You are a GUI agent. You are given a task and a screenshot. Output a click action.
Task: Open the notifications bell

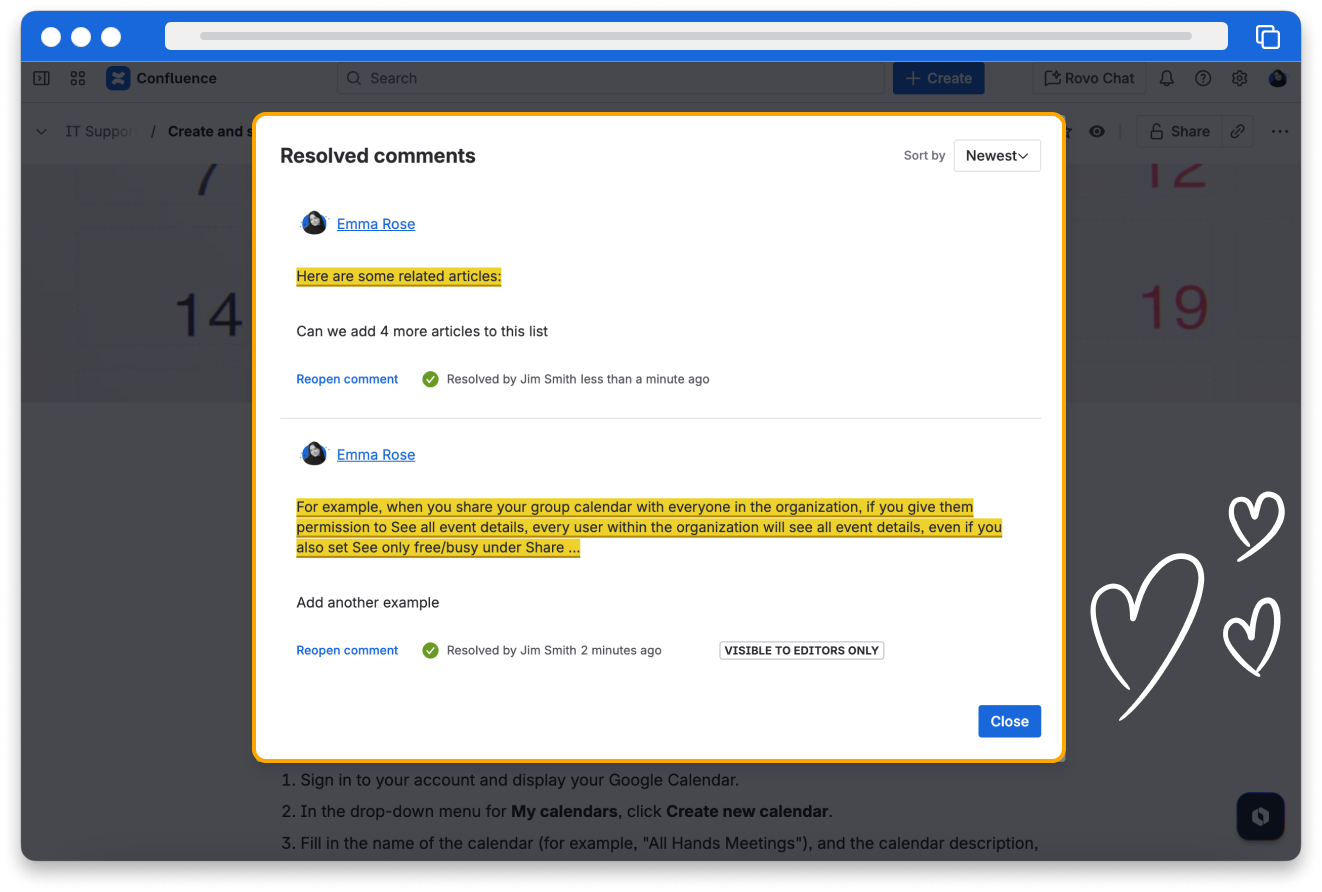[x=1166, y=78]
